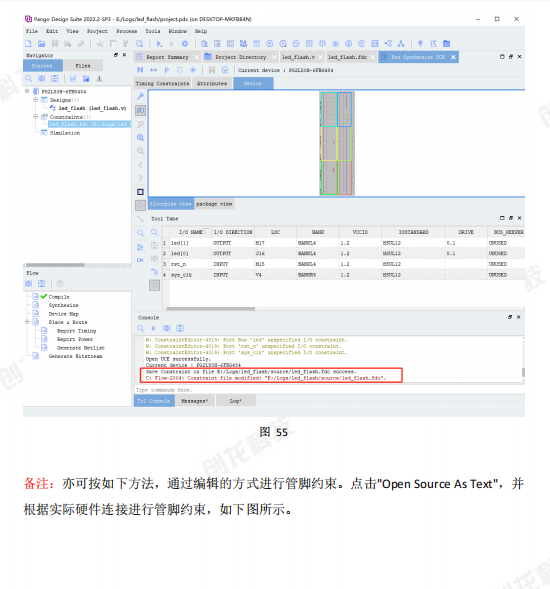Select Generate Bitstream in Flow panel

[76, 356]
